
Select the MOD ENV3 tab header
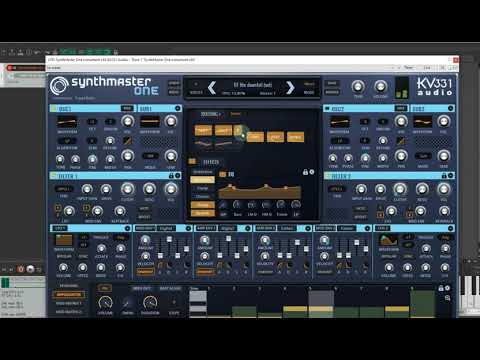266,228
